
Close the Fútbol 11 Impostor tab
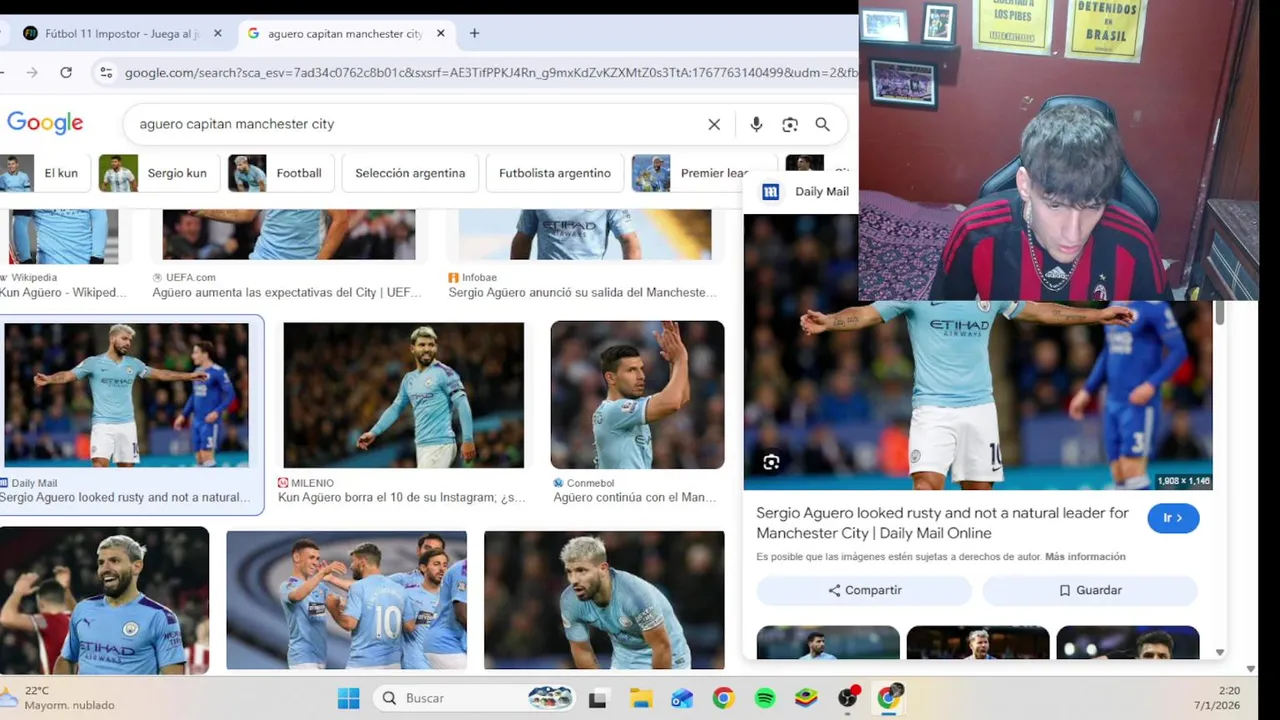coord(218,33)
